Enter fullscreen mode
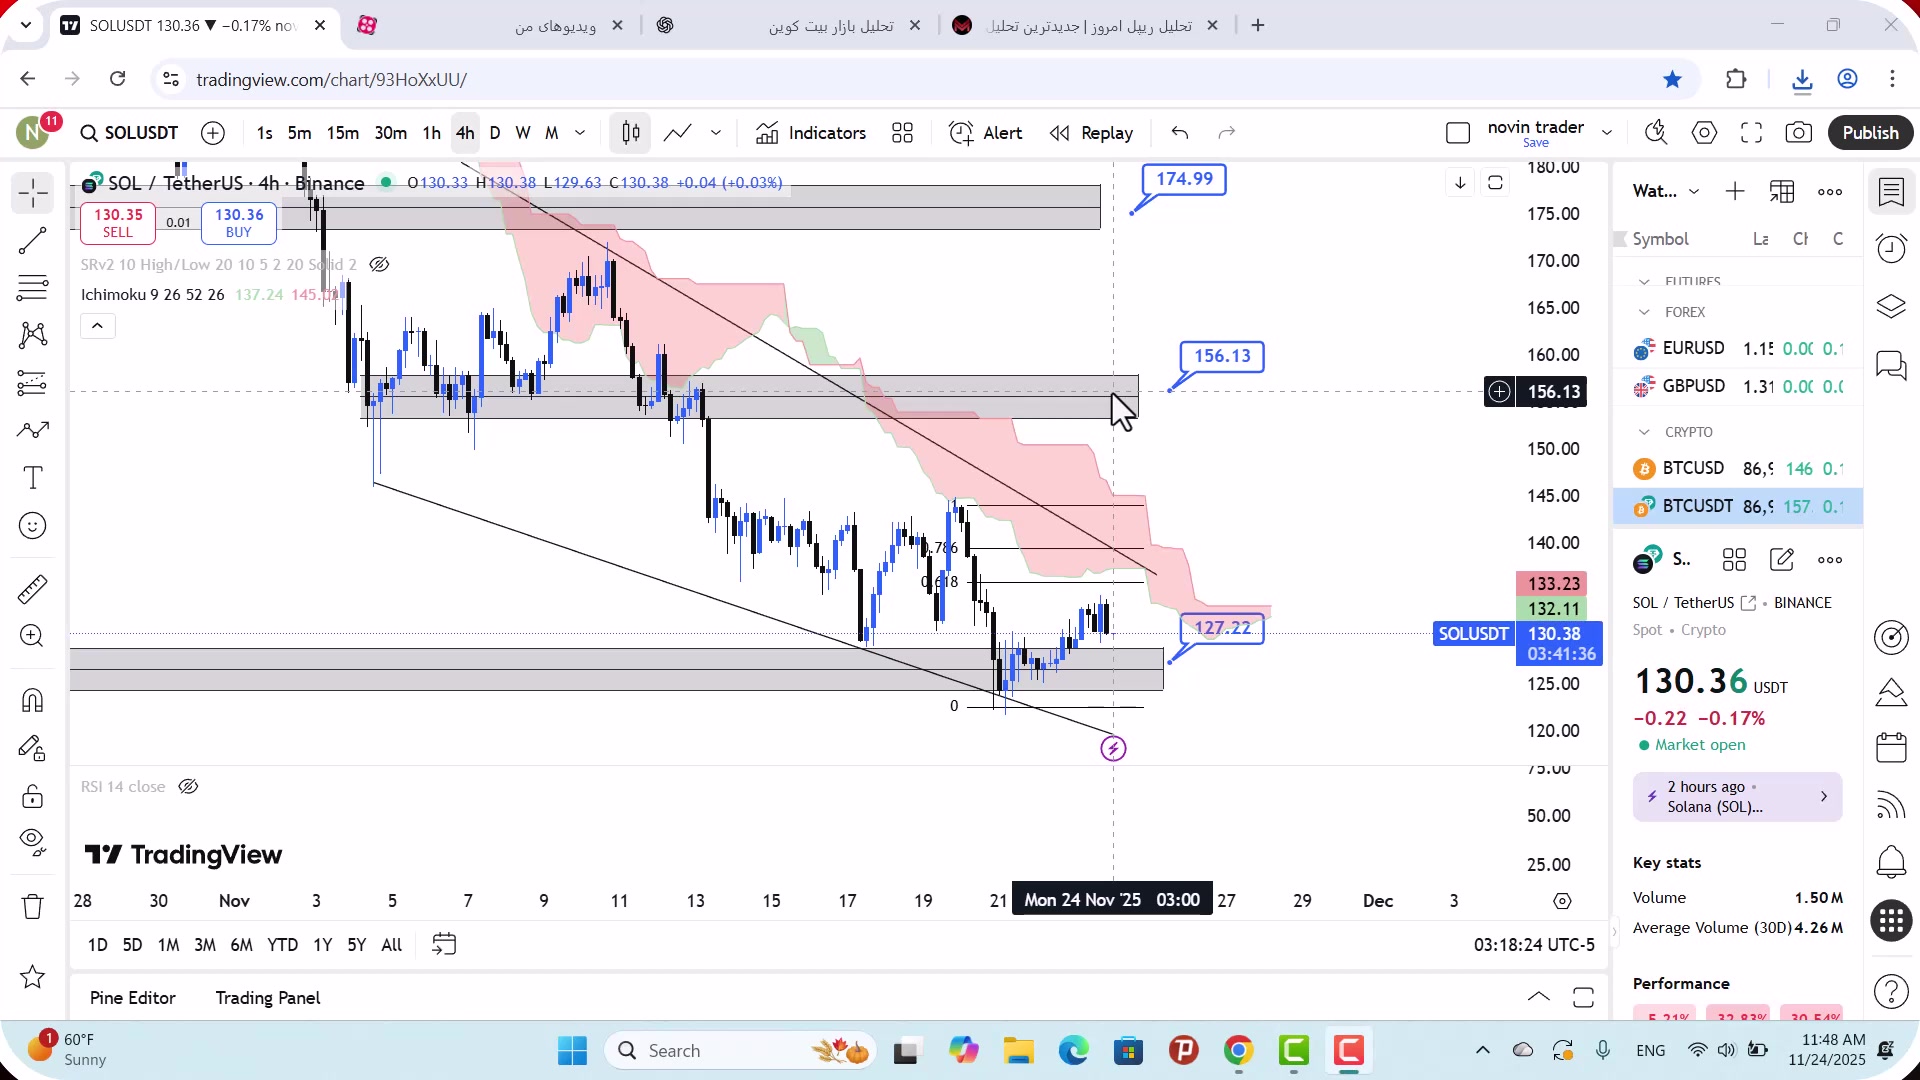 [1752, 133]
